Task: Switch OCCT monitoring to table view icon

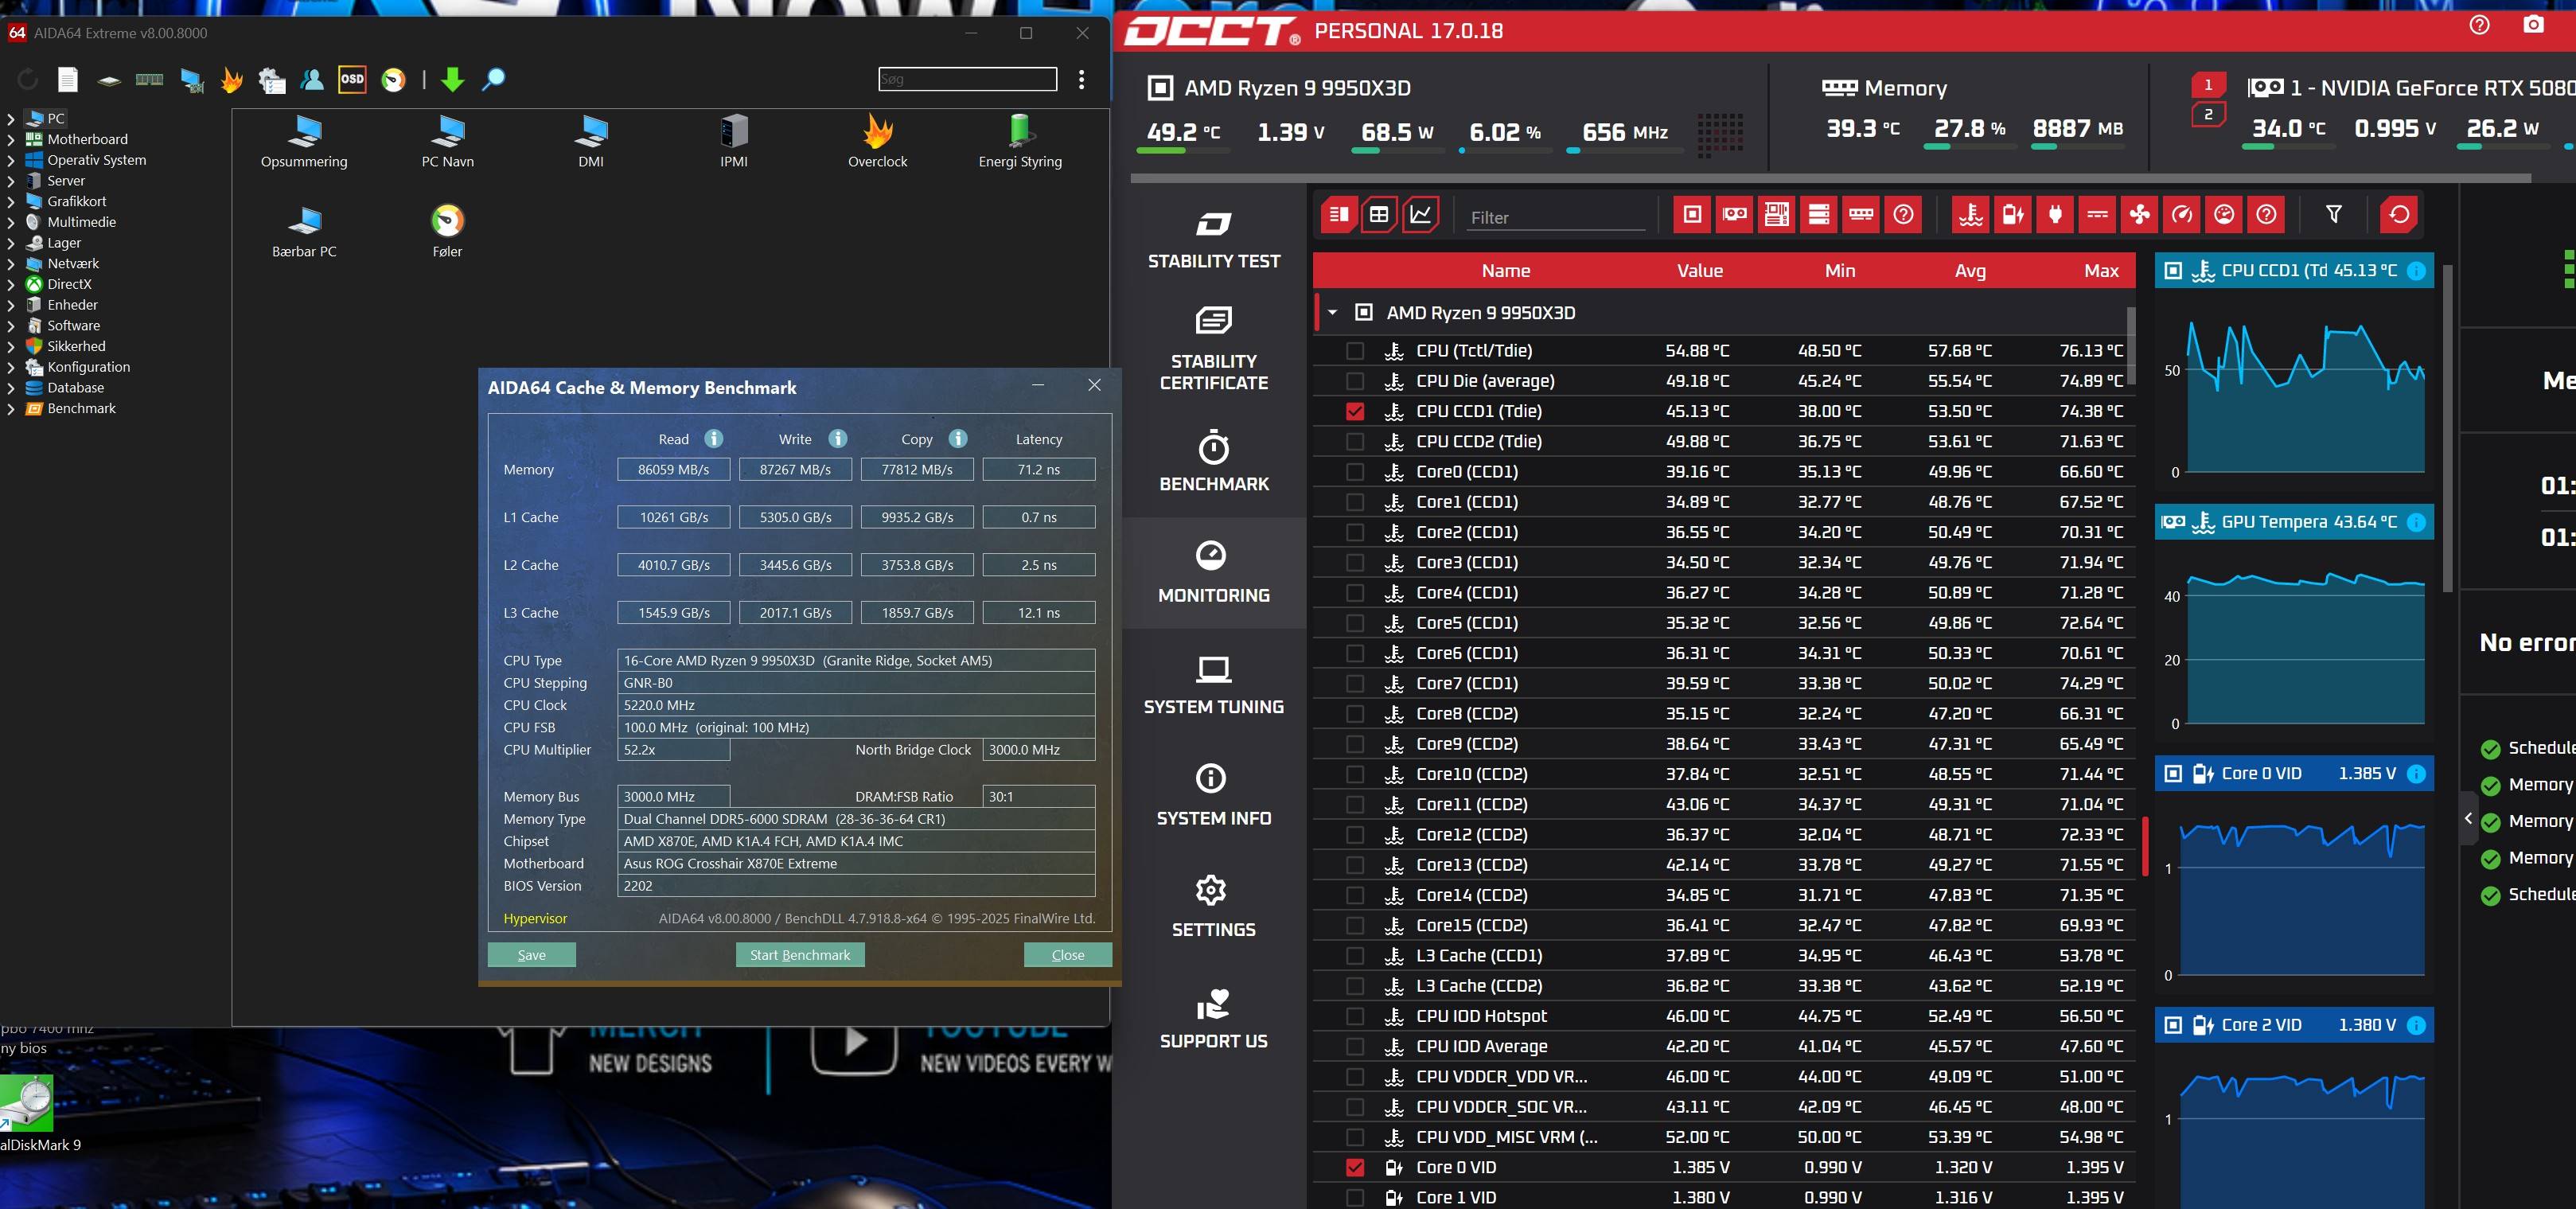Action: pyautogui.click(x=1379, y=214)
